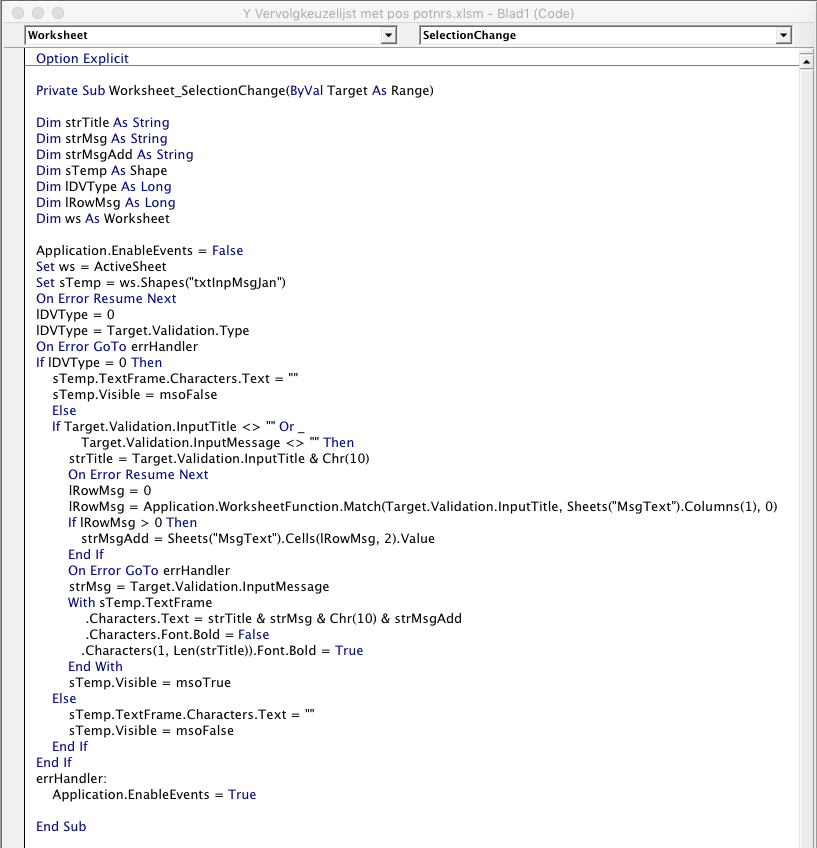This screenshot has height=848, width=817.
Task: Click the 'errHandler:' label line
Action: (71, 779)
